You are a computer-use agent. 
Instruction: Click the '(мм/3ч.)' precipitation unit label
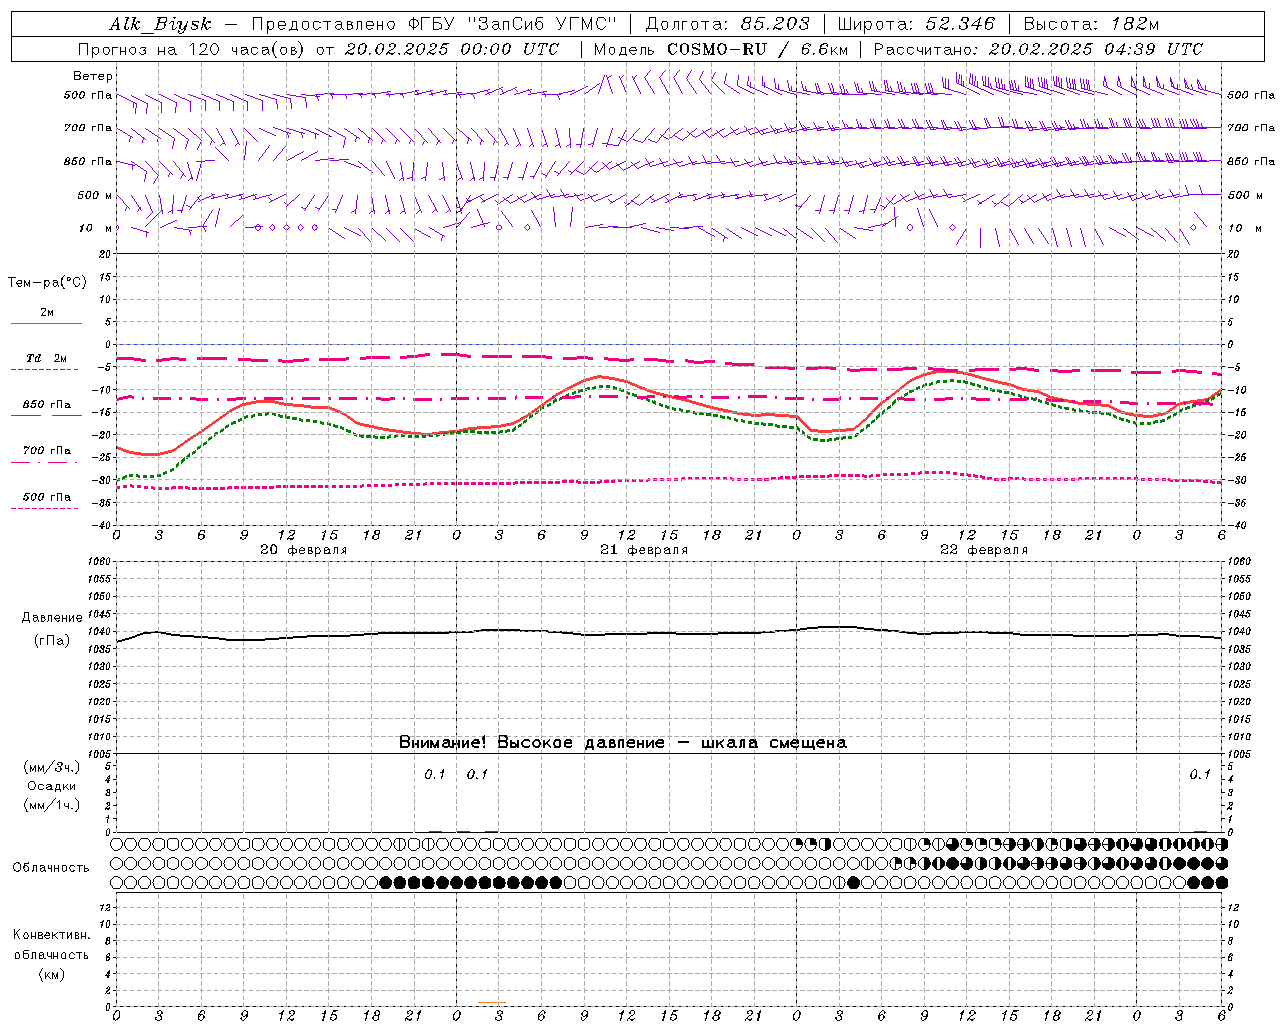point(51,767)
